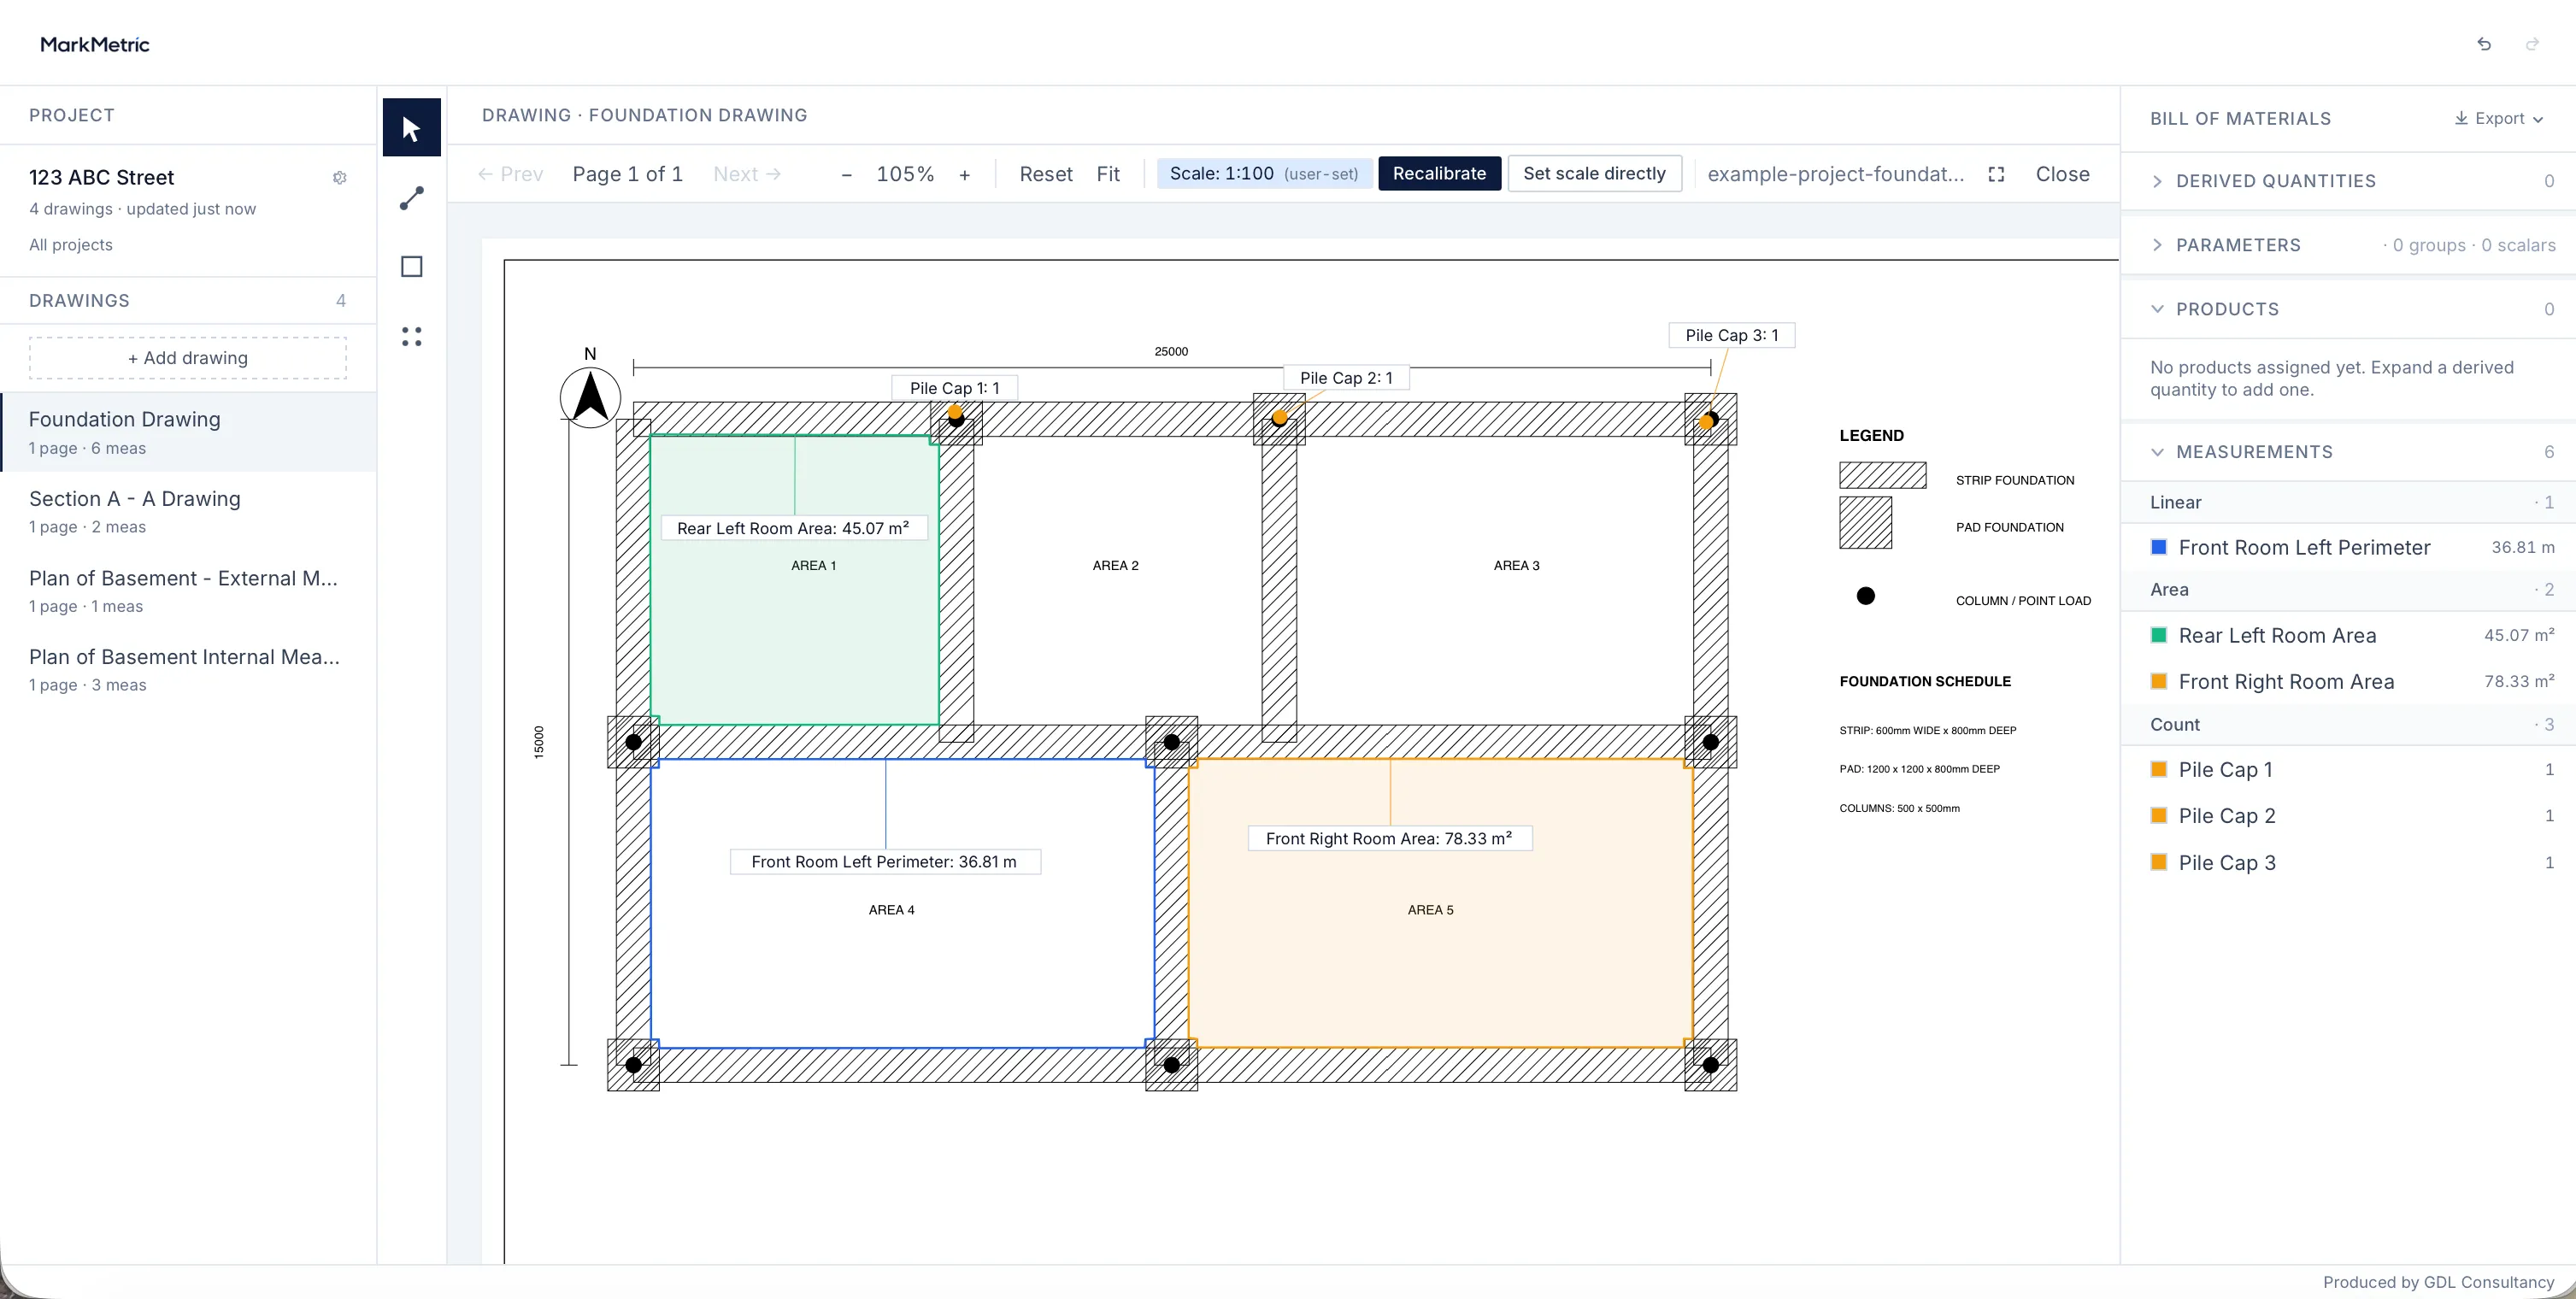Open project settings gear icon
The width and height of the screenshot is (2576, 1299).
pyautogui.click(x=340, y=177)
